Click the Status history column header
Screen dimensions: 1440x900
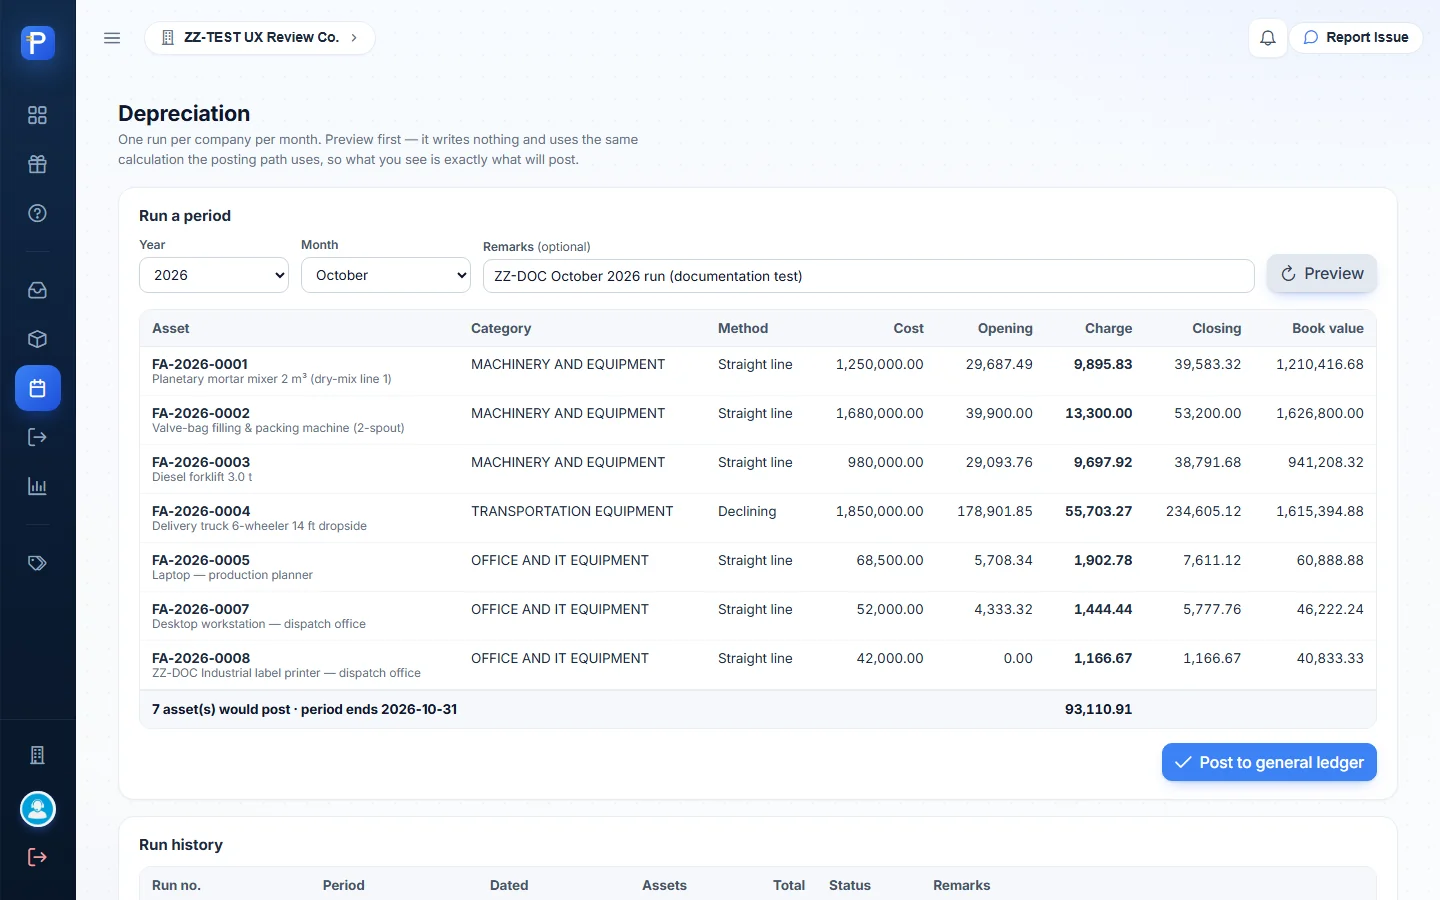pyautogui.click(x=850, y=885)
